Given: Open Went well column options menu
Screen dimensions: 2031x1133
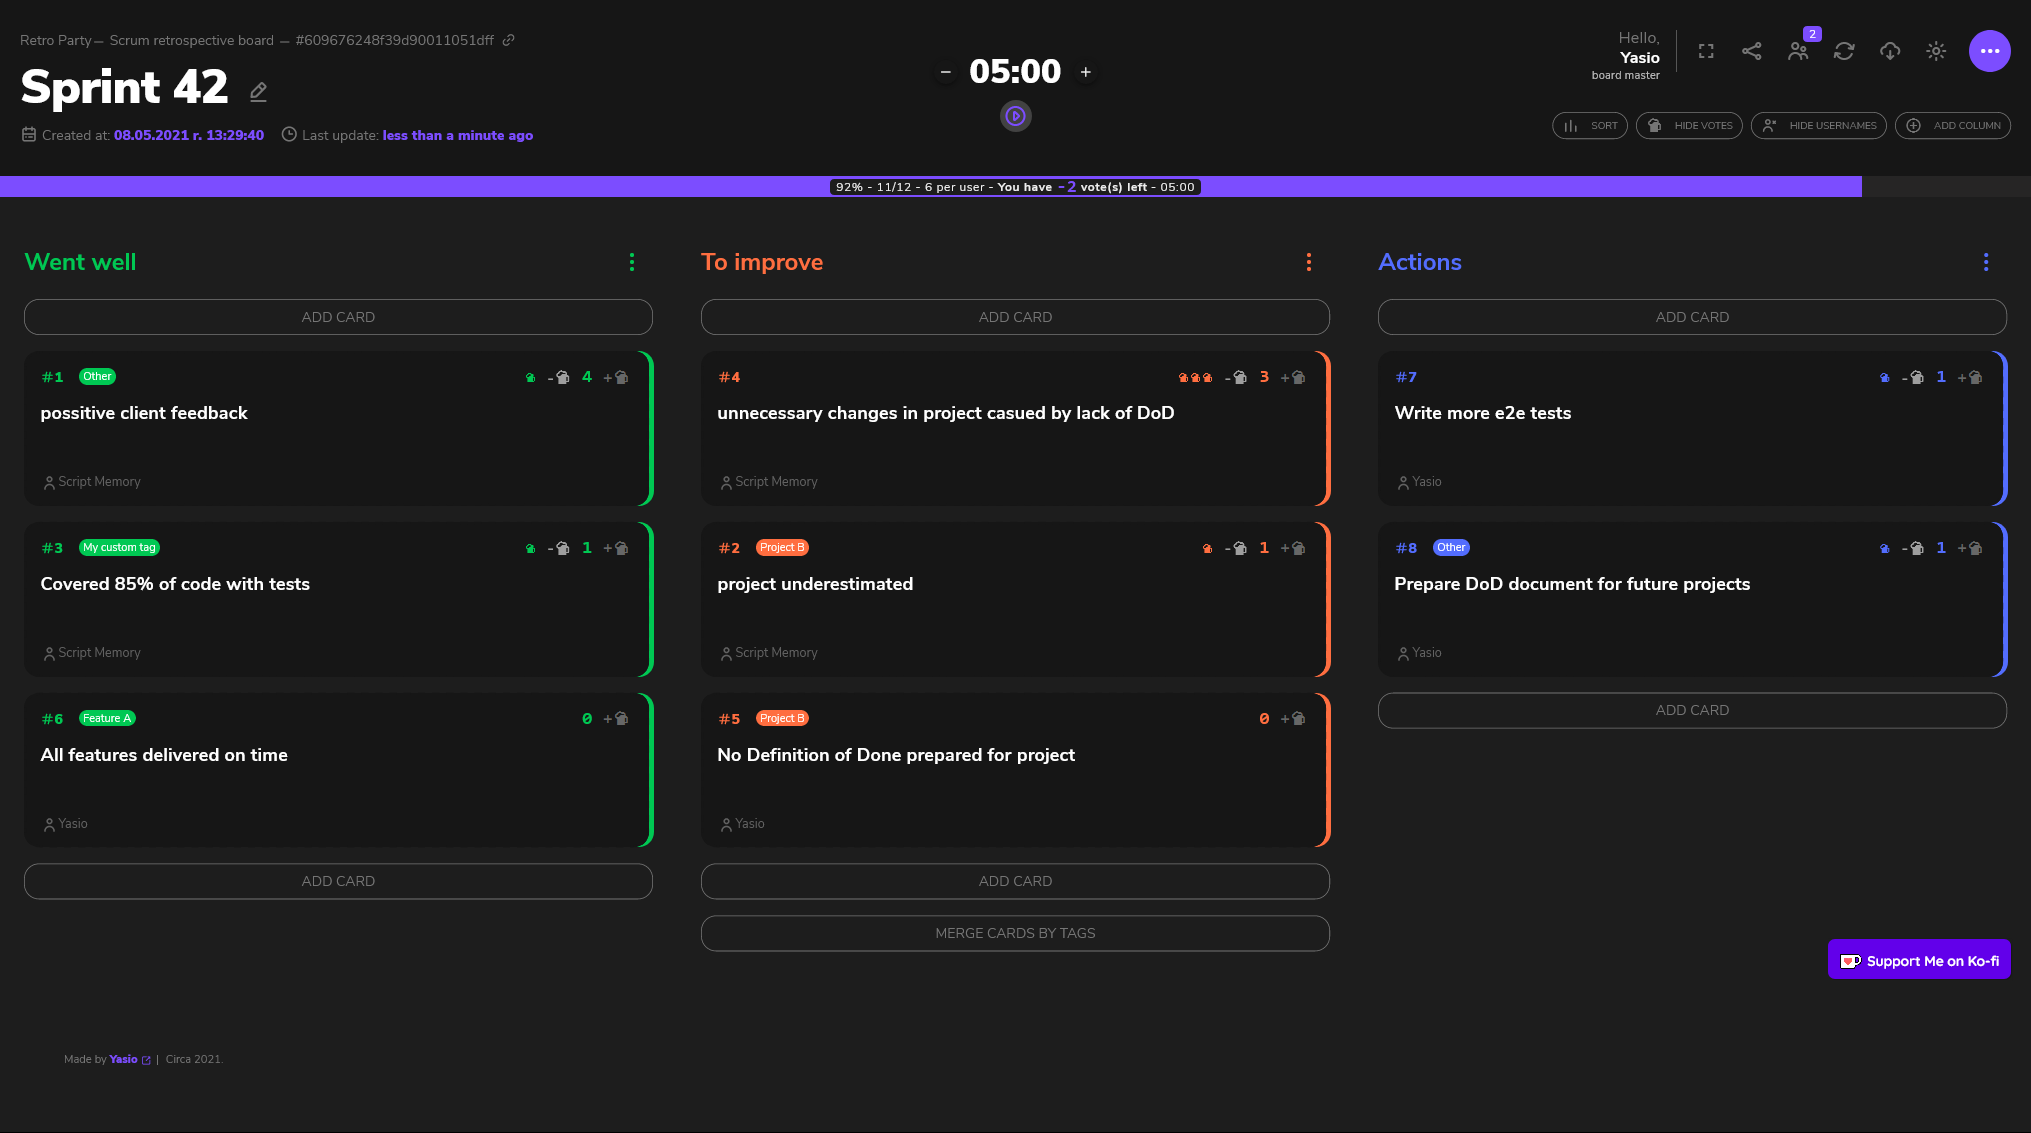Looking at the screenshot, I should point(632,262).
